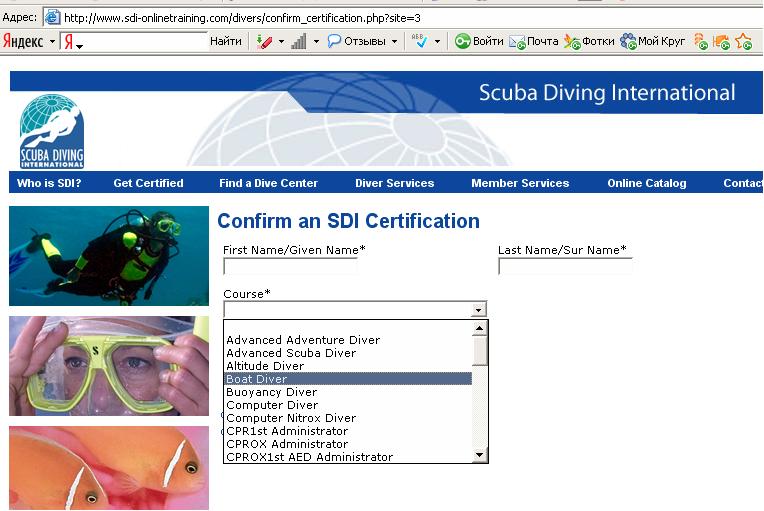Viewport: 764px width, 511px height.
Task: Click the Найти search button
Action: pos(226,41)
